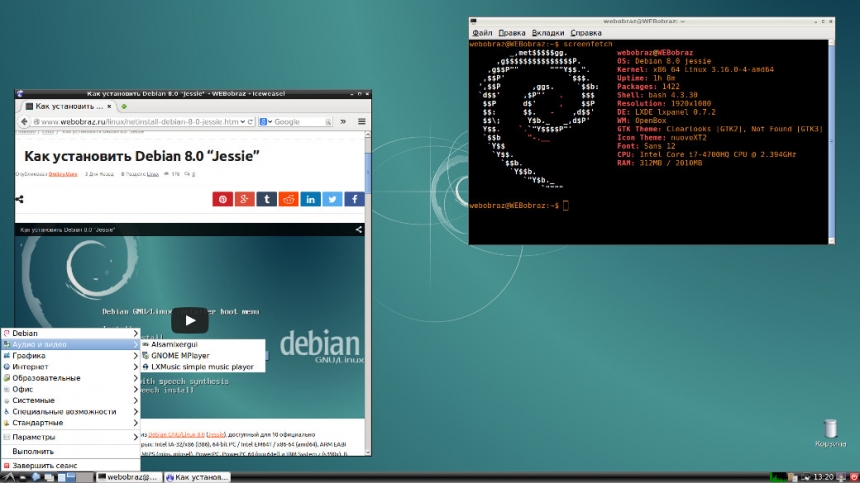Image resolution: width=860 pixels, height=483 pixels.
Task: Reload the page in Iceweasel
Action: [x=250, y=122]
